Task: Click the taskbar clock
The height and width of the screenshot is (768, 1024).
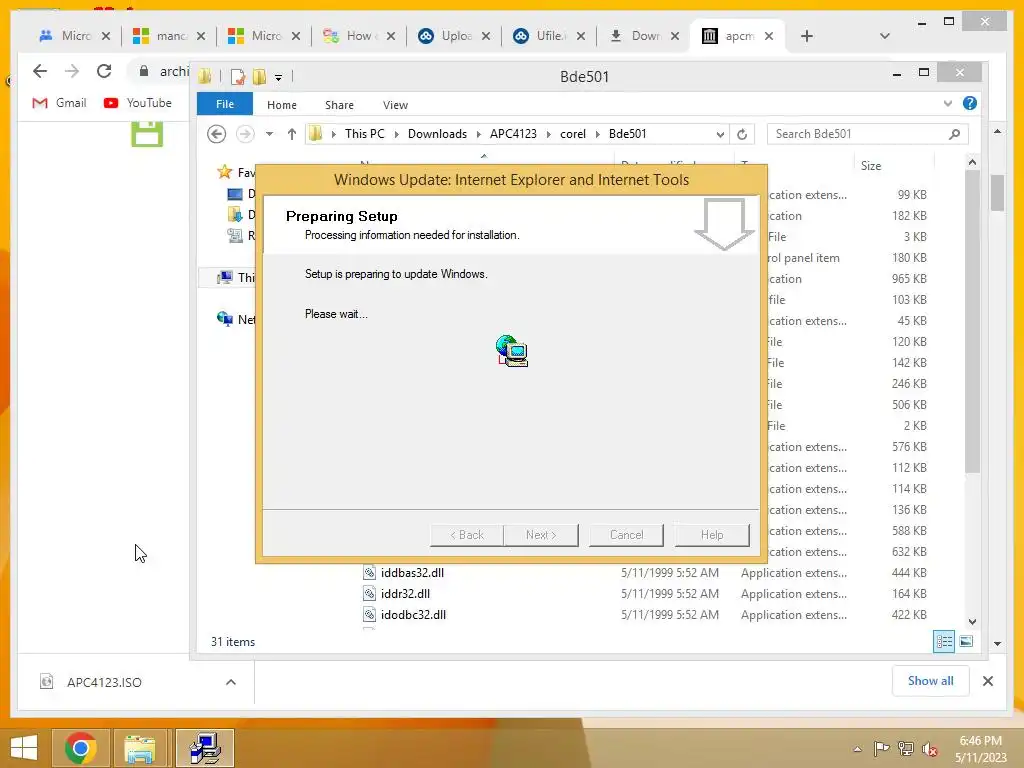Action: [980, 749]
